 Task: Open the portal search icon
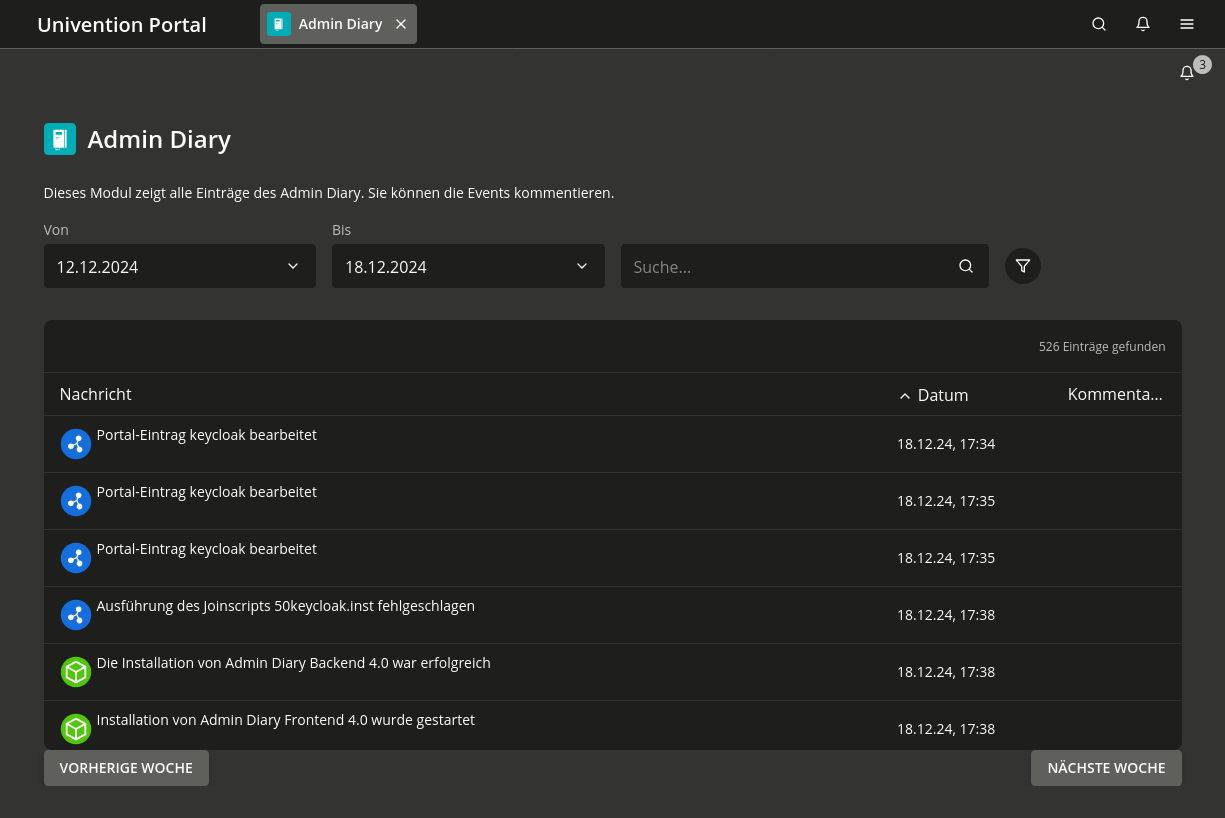point(1099,24)
